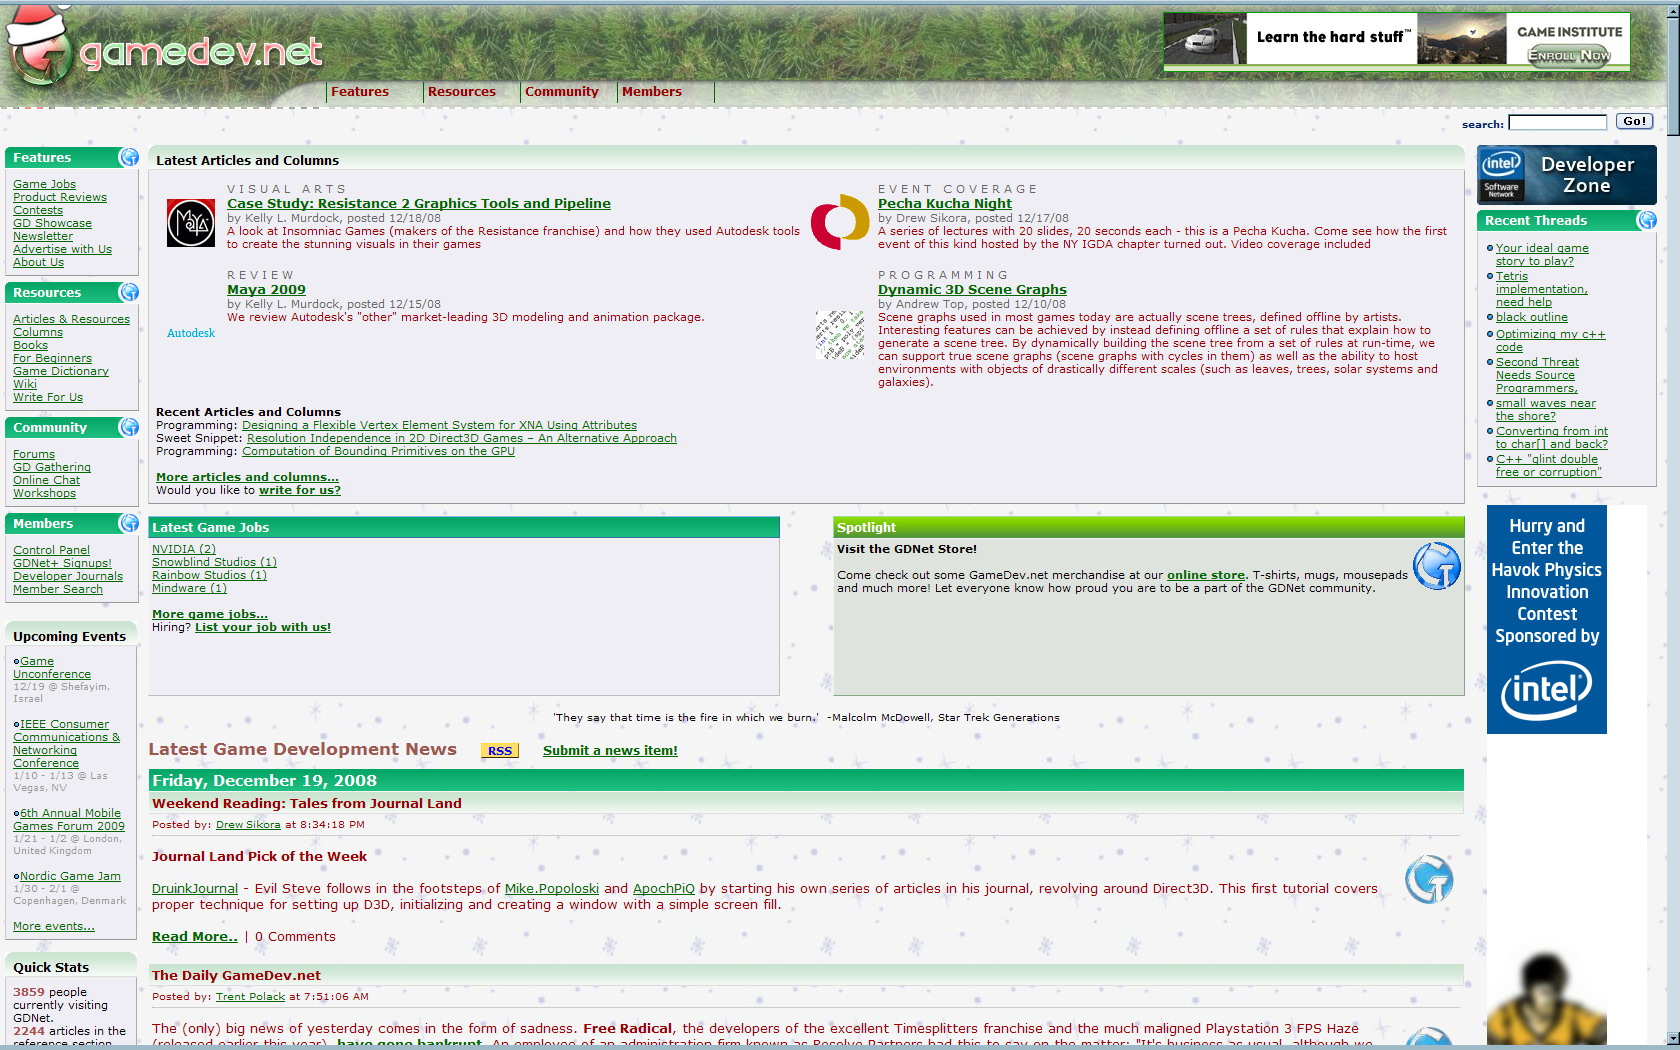The image size is (1680, 1050).
Task: Click the Autodesk link under Maya review
Action: click(x=191, y=333)
